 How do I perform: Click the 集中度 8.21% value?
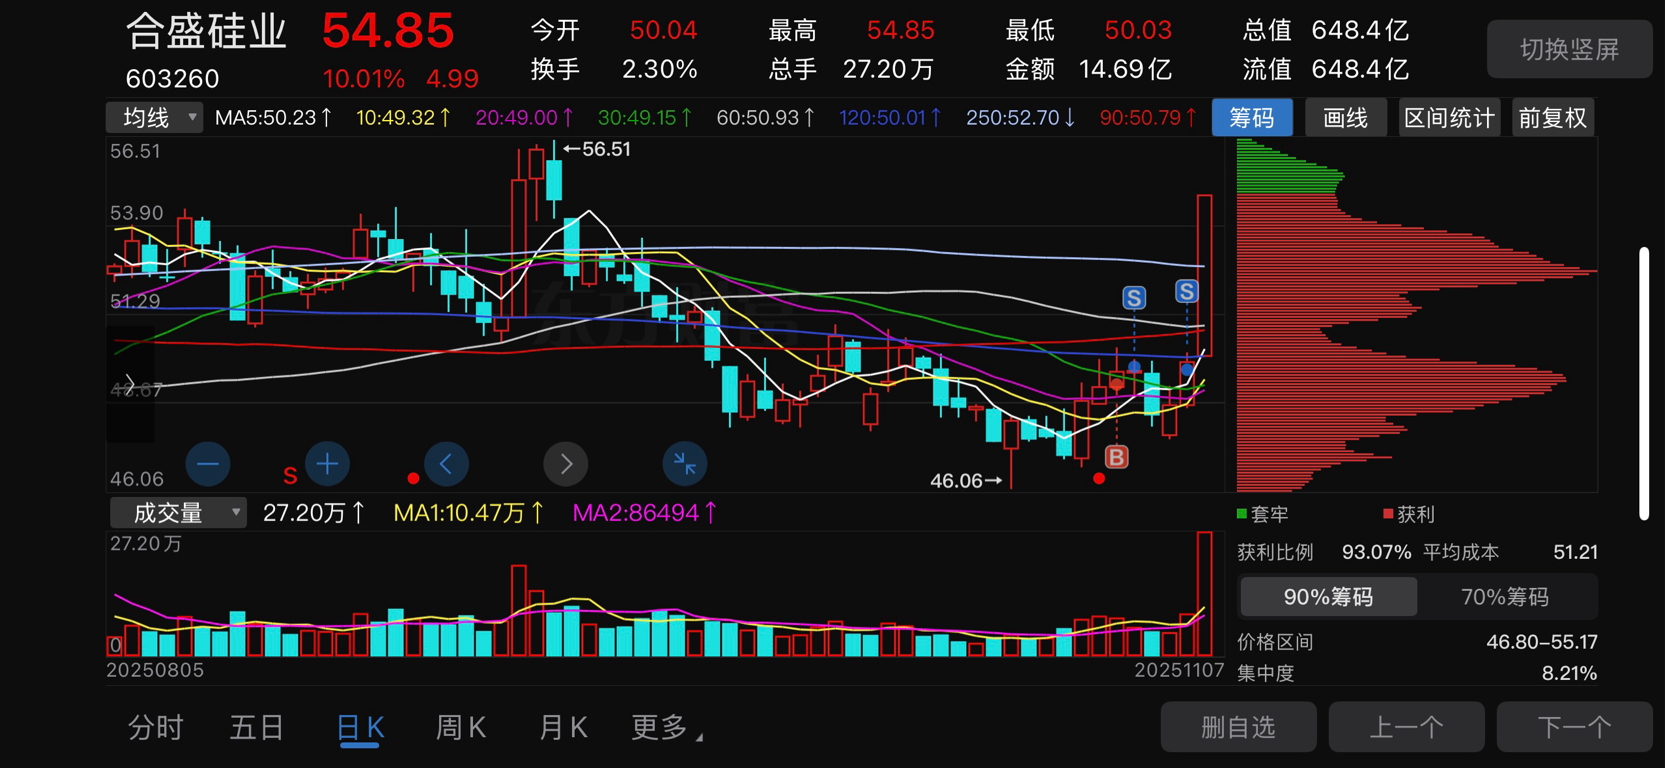[1569, 673]
